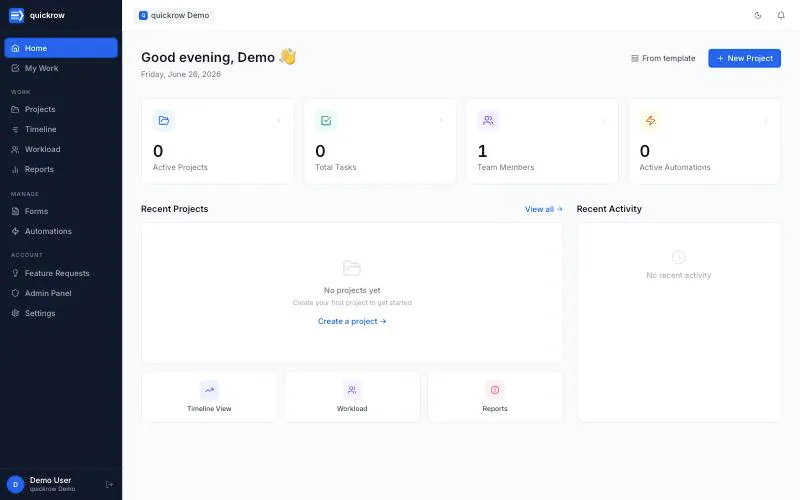Click the Active Automations label text

[674, 167]
